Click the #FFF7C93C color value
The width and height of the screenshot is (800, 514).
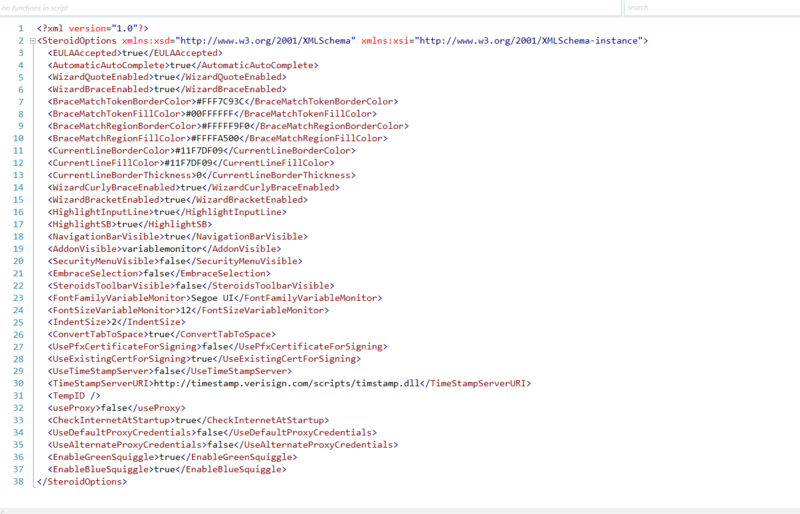[x=220, y=102]
